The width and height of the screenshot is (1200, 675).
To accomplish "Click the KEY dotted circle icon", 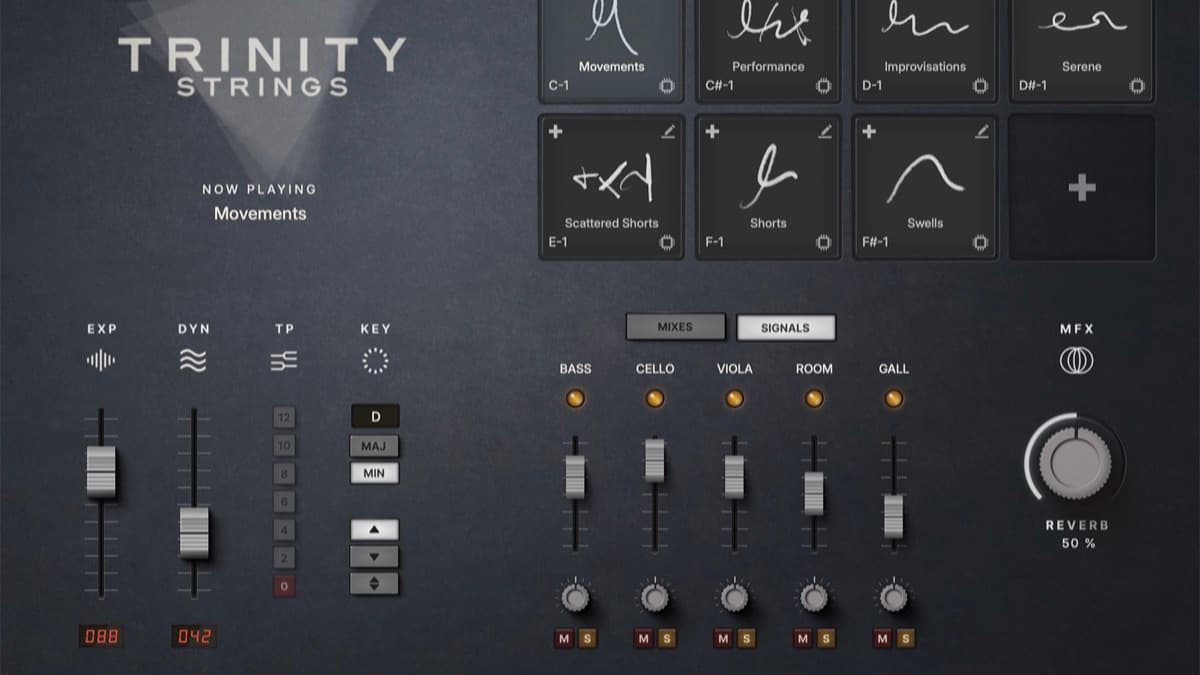I will [x=375, y=361].
